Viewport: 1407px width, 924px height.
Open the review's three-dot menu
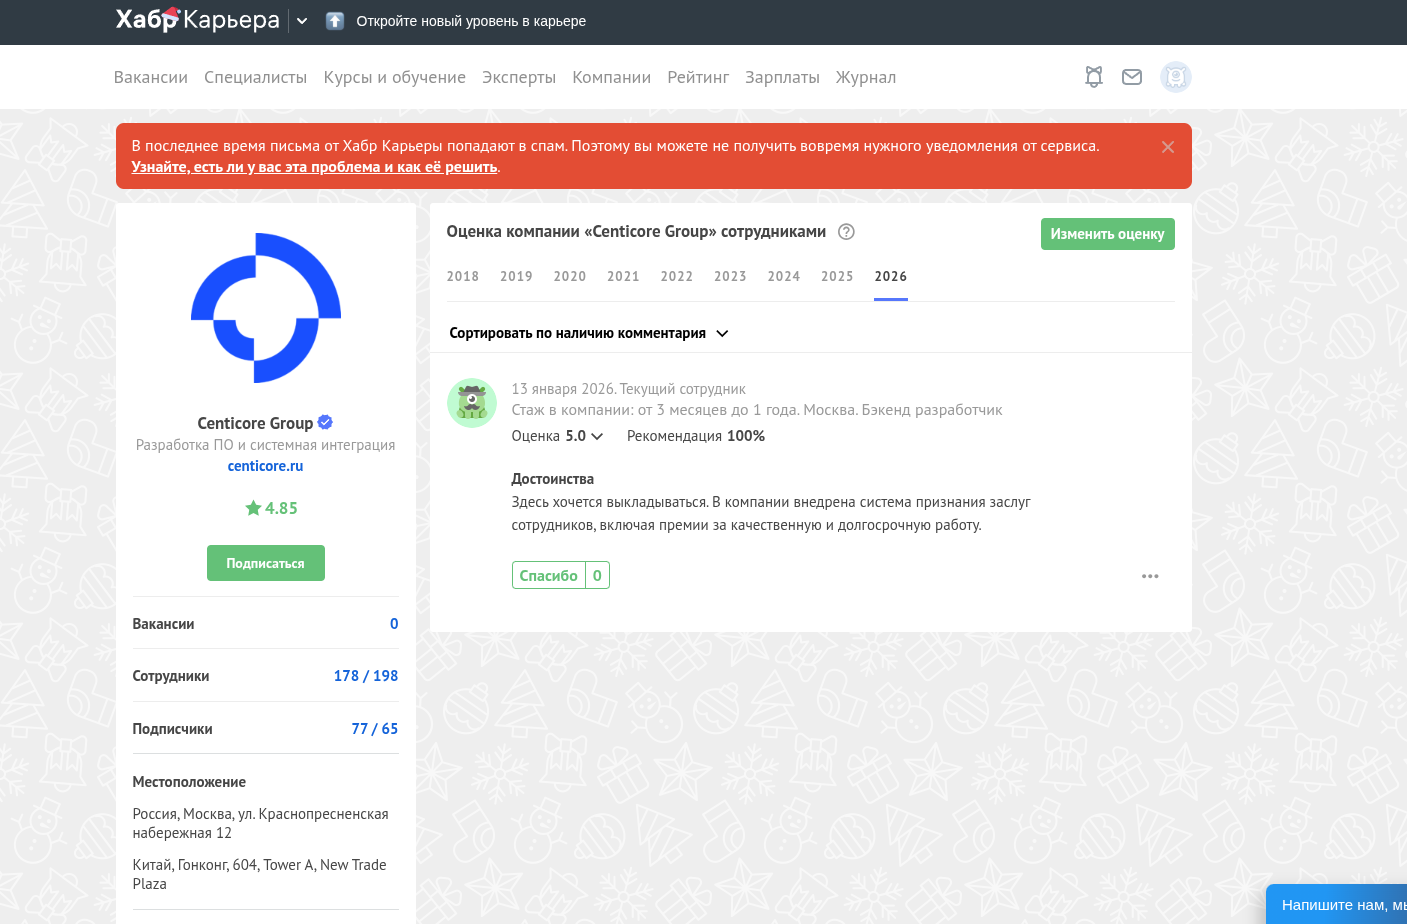point(1150,576)
